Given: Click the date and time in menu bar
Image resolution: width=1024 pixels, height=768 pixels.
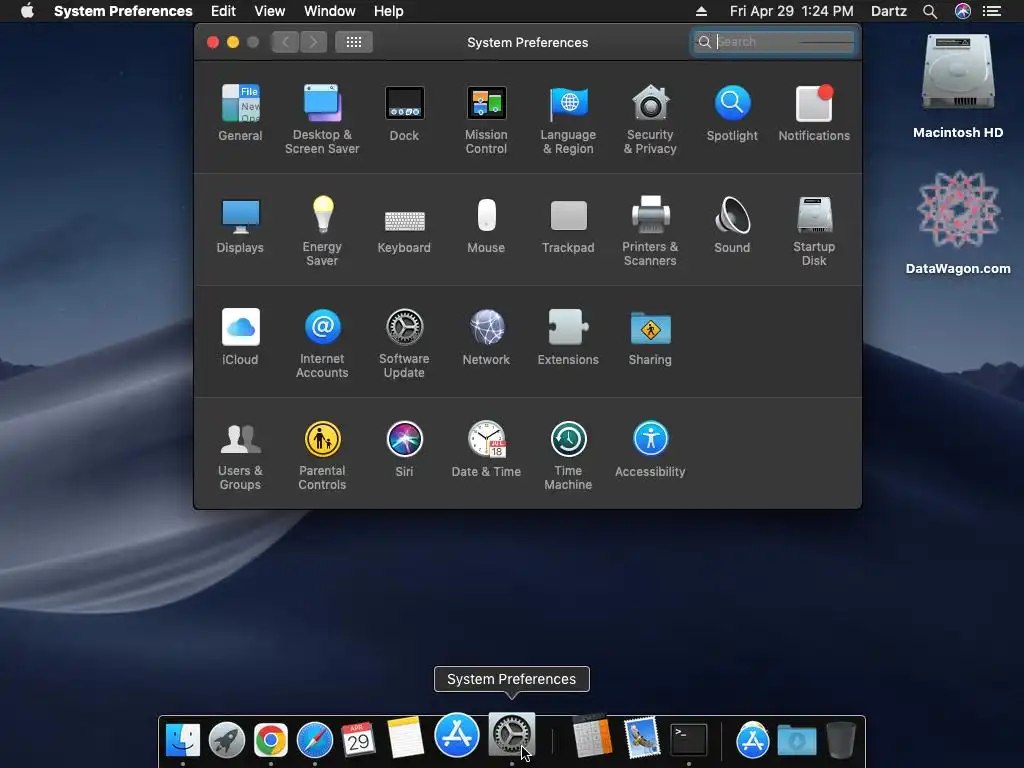Looking at the screenshot, I should (792, 11).
